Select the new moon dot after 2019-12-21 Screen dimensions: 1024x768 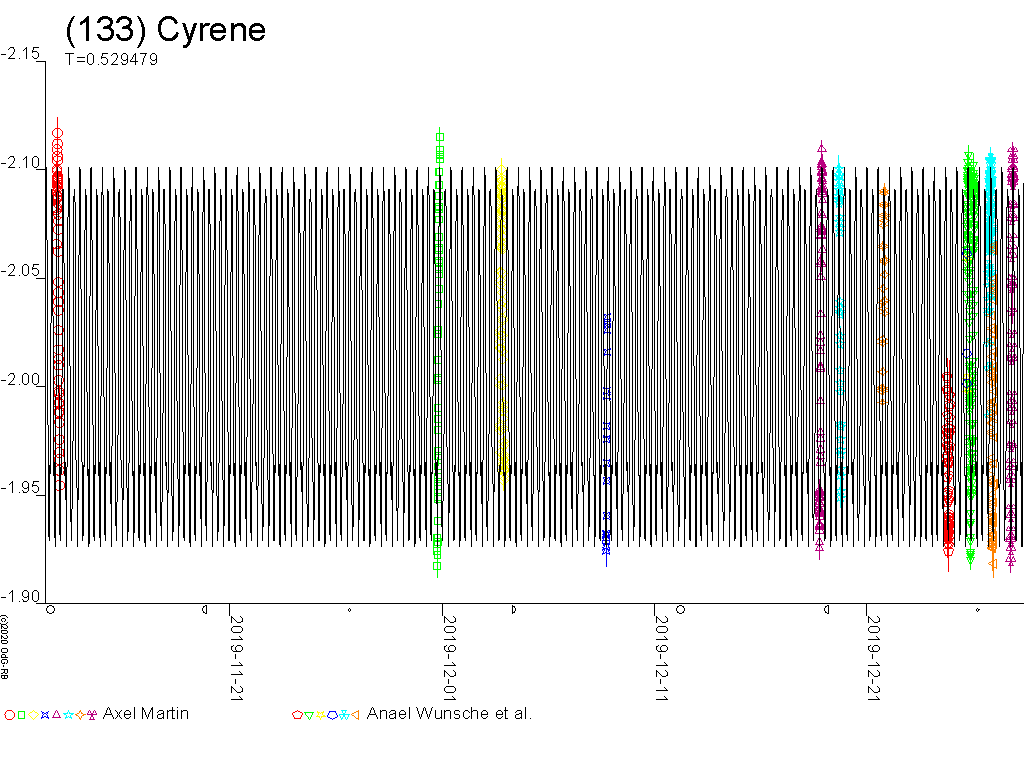(x=978, y=611)
